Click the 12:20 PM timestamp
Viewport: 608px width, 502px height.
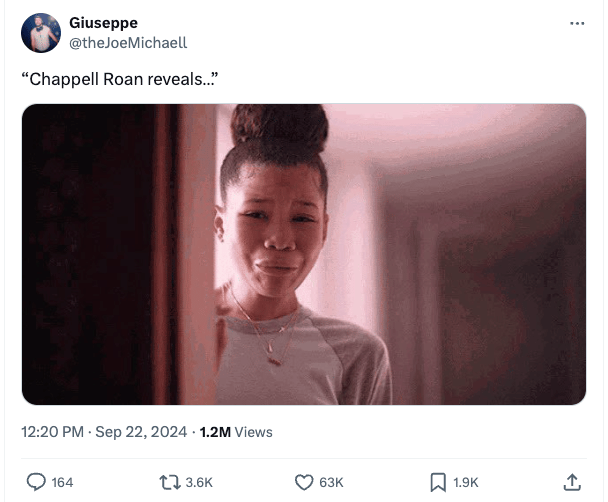tap(52, 432)
